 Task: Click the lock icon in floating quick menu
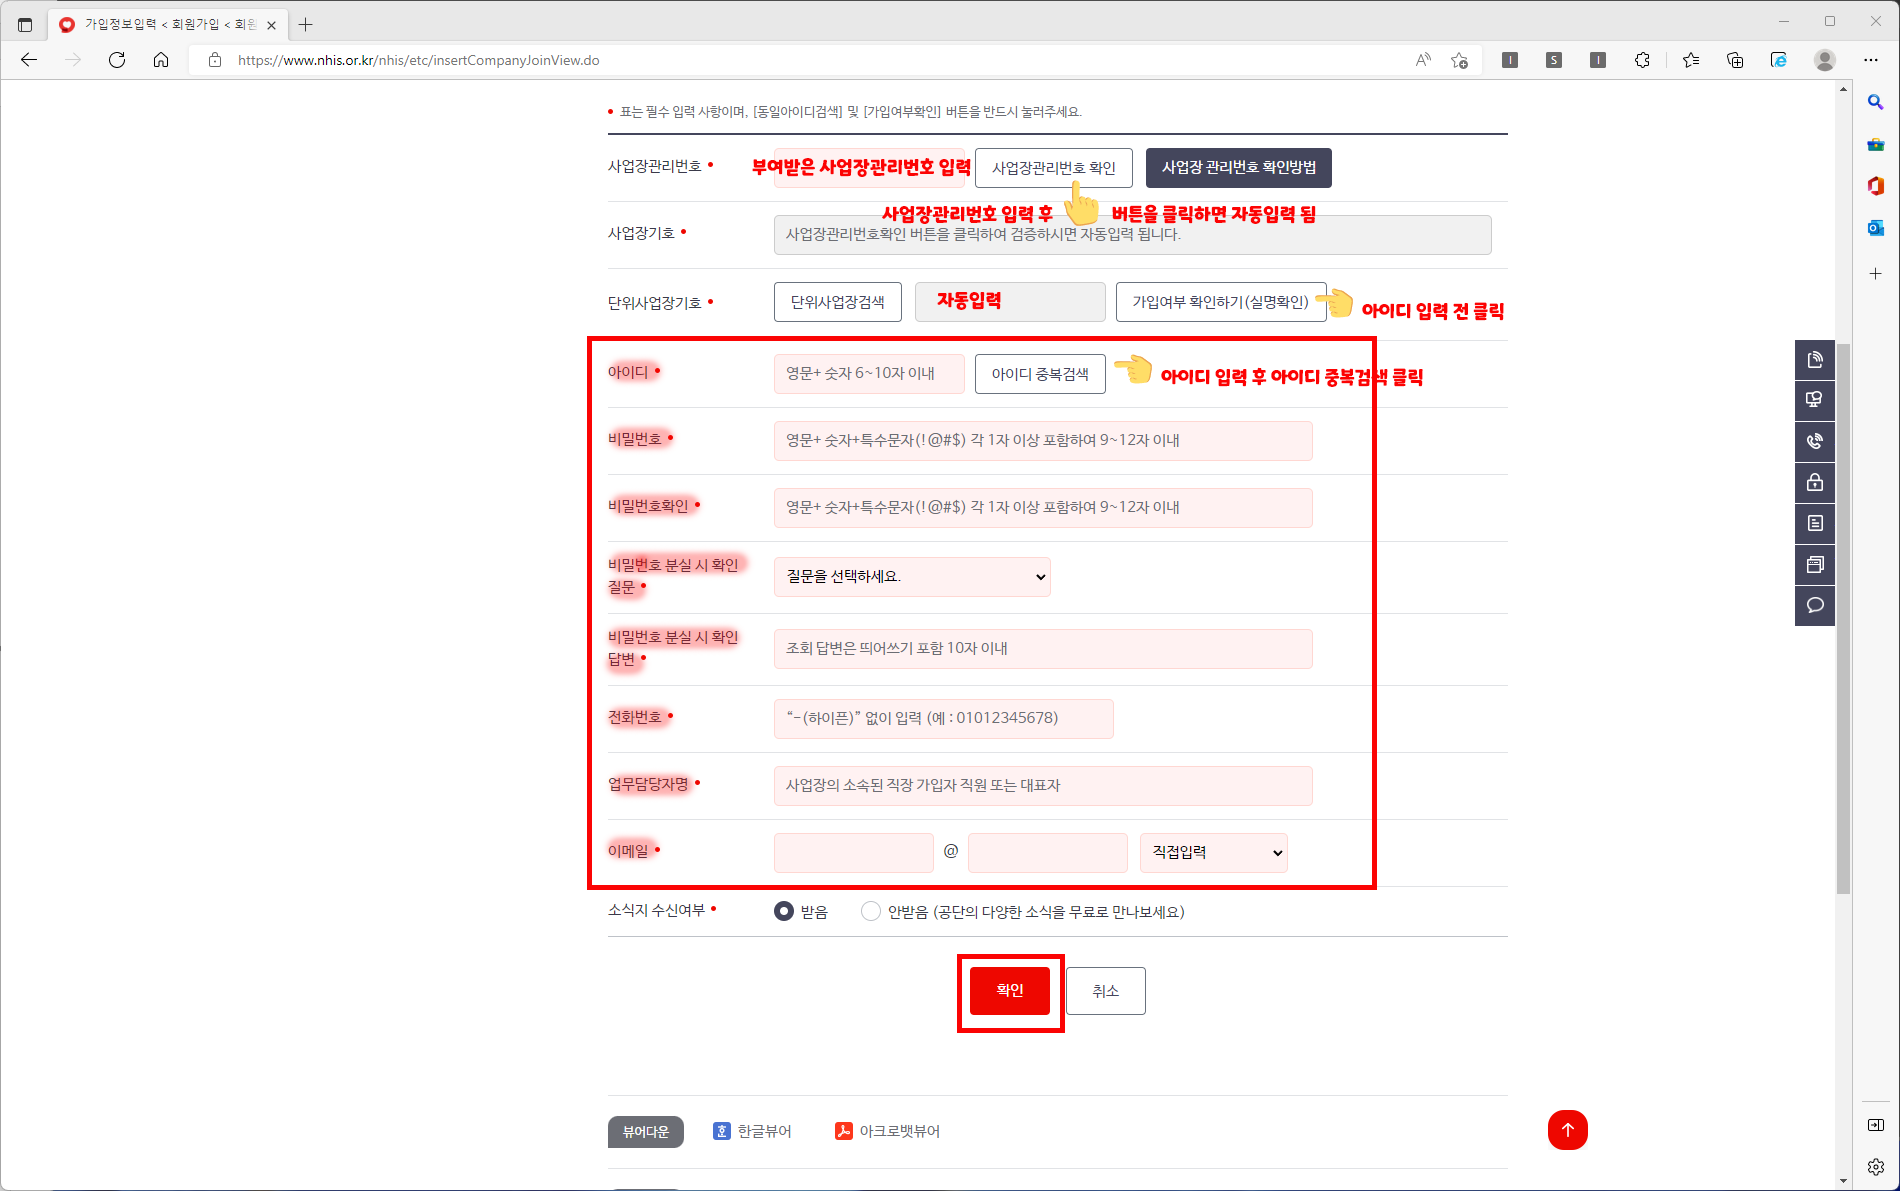[x=1815, y=482]
